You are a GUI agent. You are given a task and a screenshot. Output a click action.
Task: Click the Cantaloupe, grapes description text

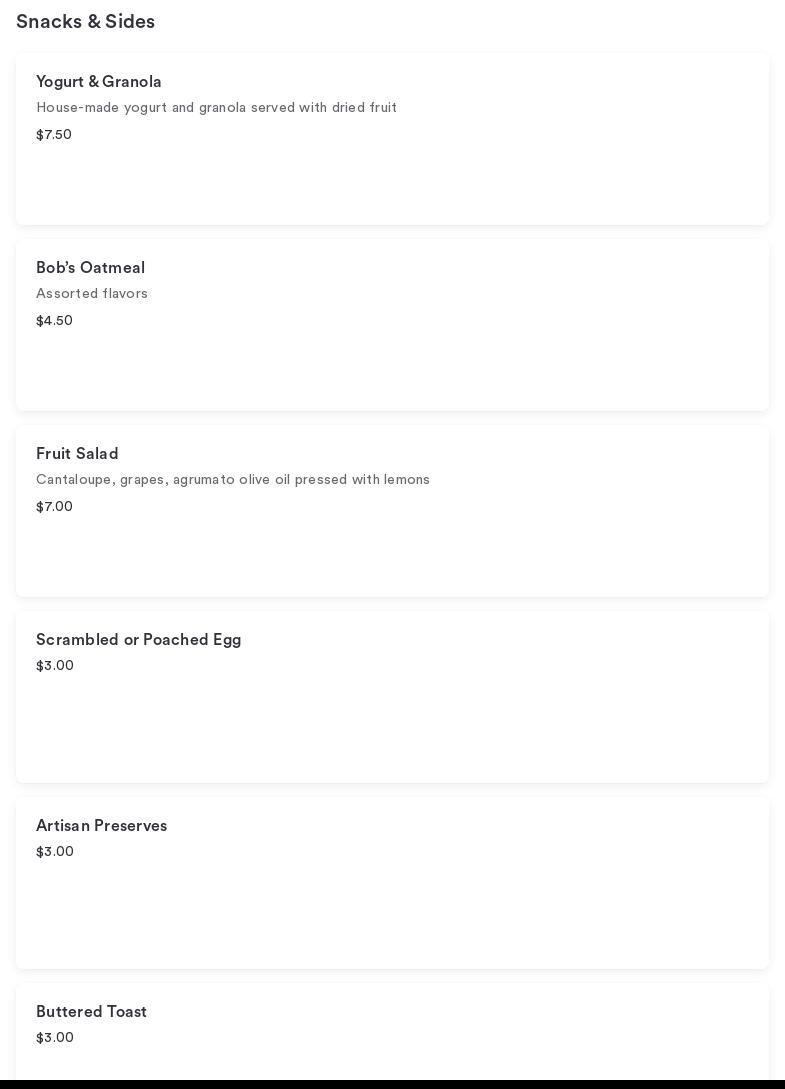point(233,480)
